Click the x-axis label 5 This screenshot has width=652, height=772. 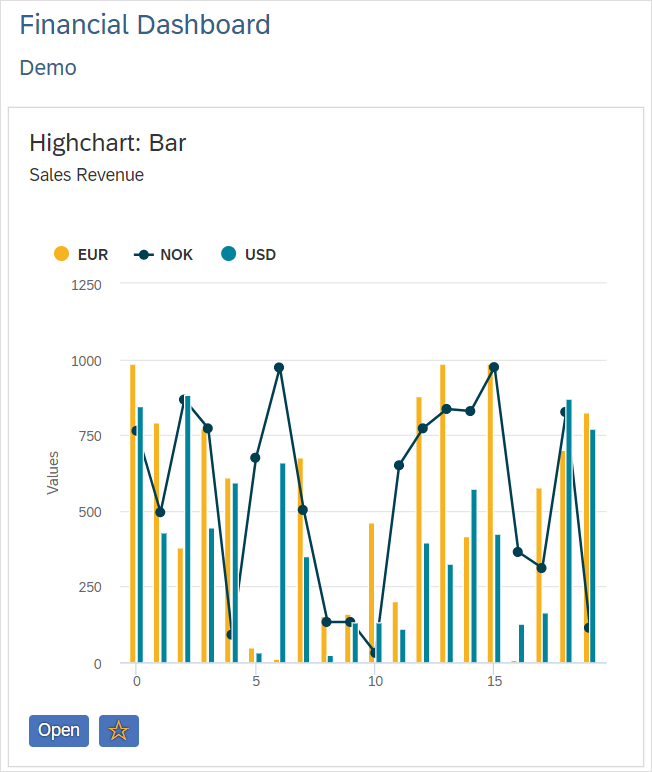[256, 681]
